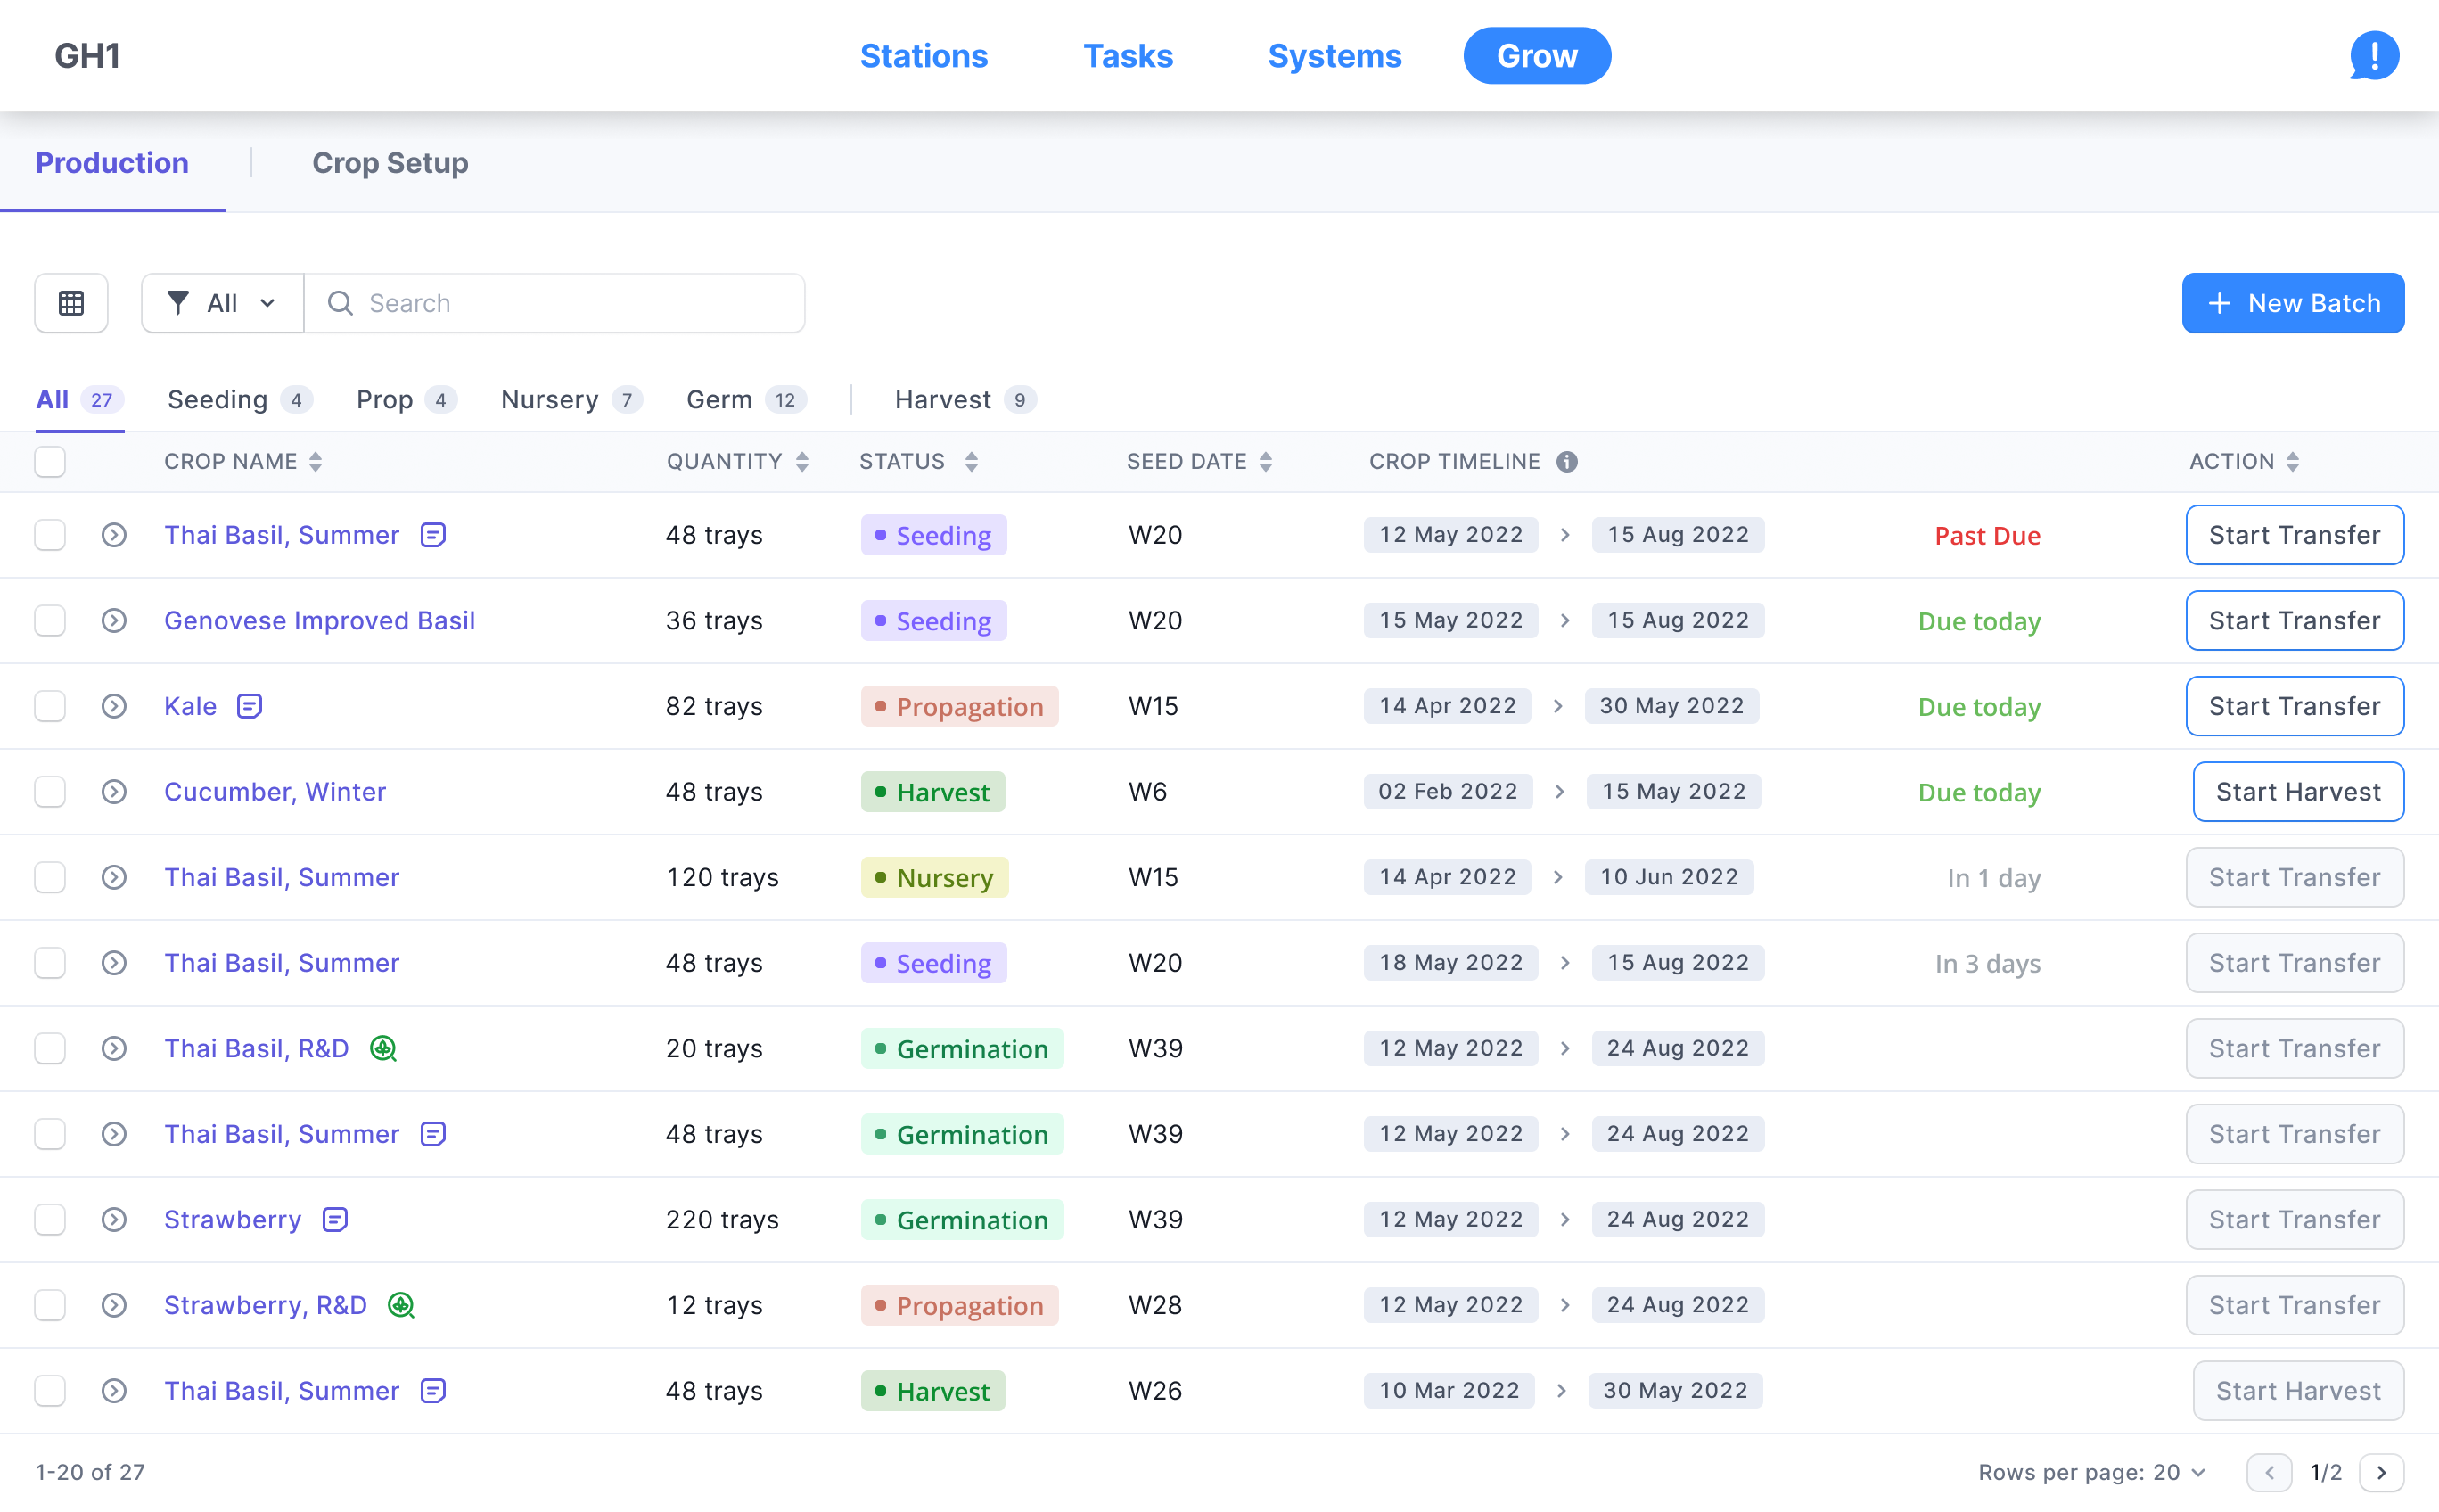
Task: Expand the Kale row details
Action: [x=114, y=706]
